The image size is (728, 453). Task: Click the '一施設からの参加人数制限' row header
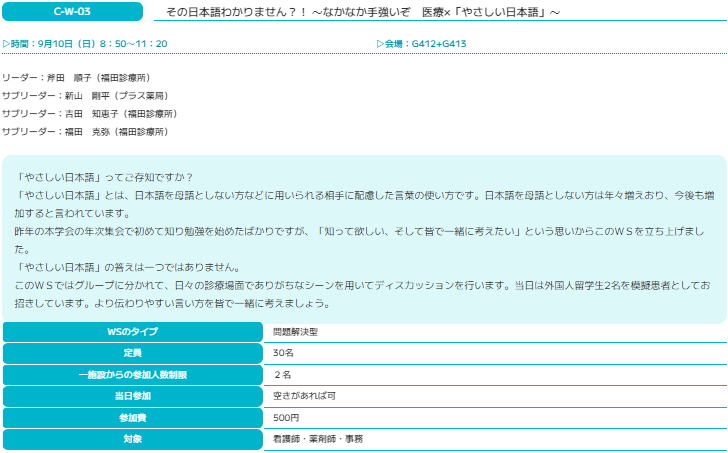click(x=133, y=375)
